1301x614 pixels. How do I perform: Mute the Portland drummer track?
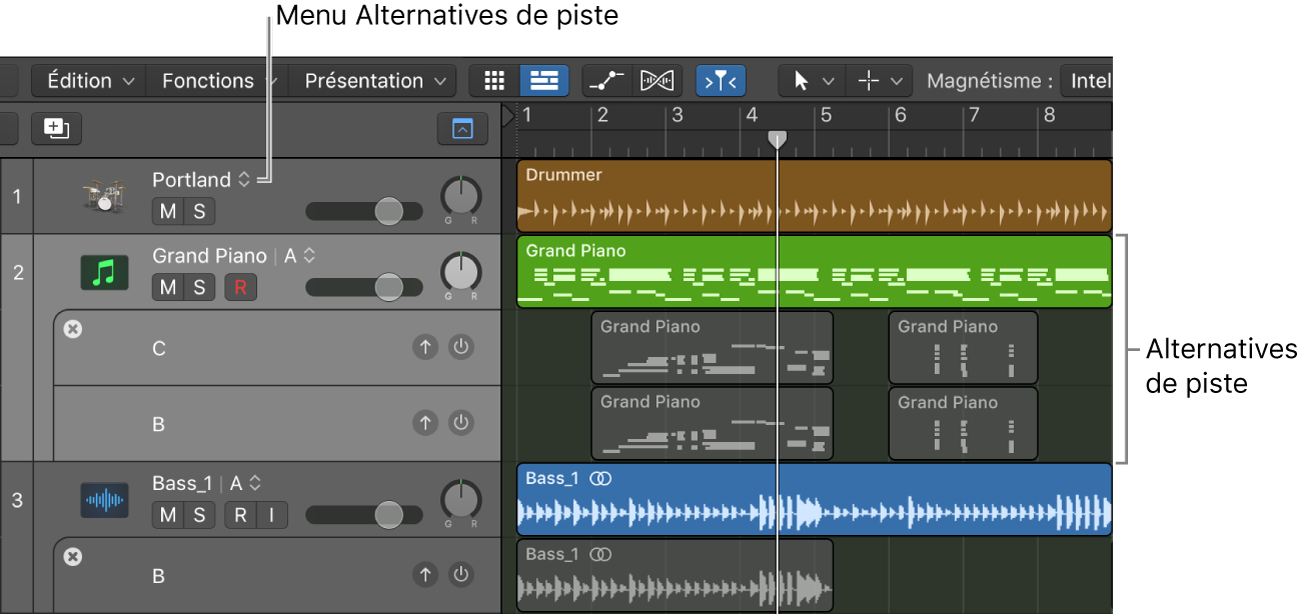tap(168, 211)
